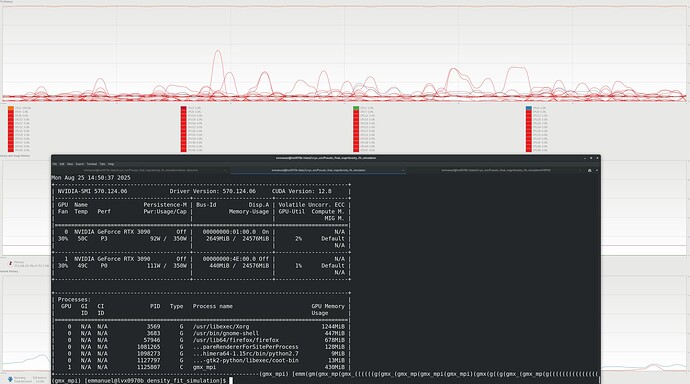Click the network Receiving download icon
This screenshot has height=384, width=690.
click(x=10, y=379)
